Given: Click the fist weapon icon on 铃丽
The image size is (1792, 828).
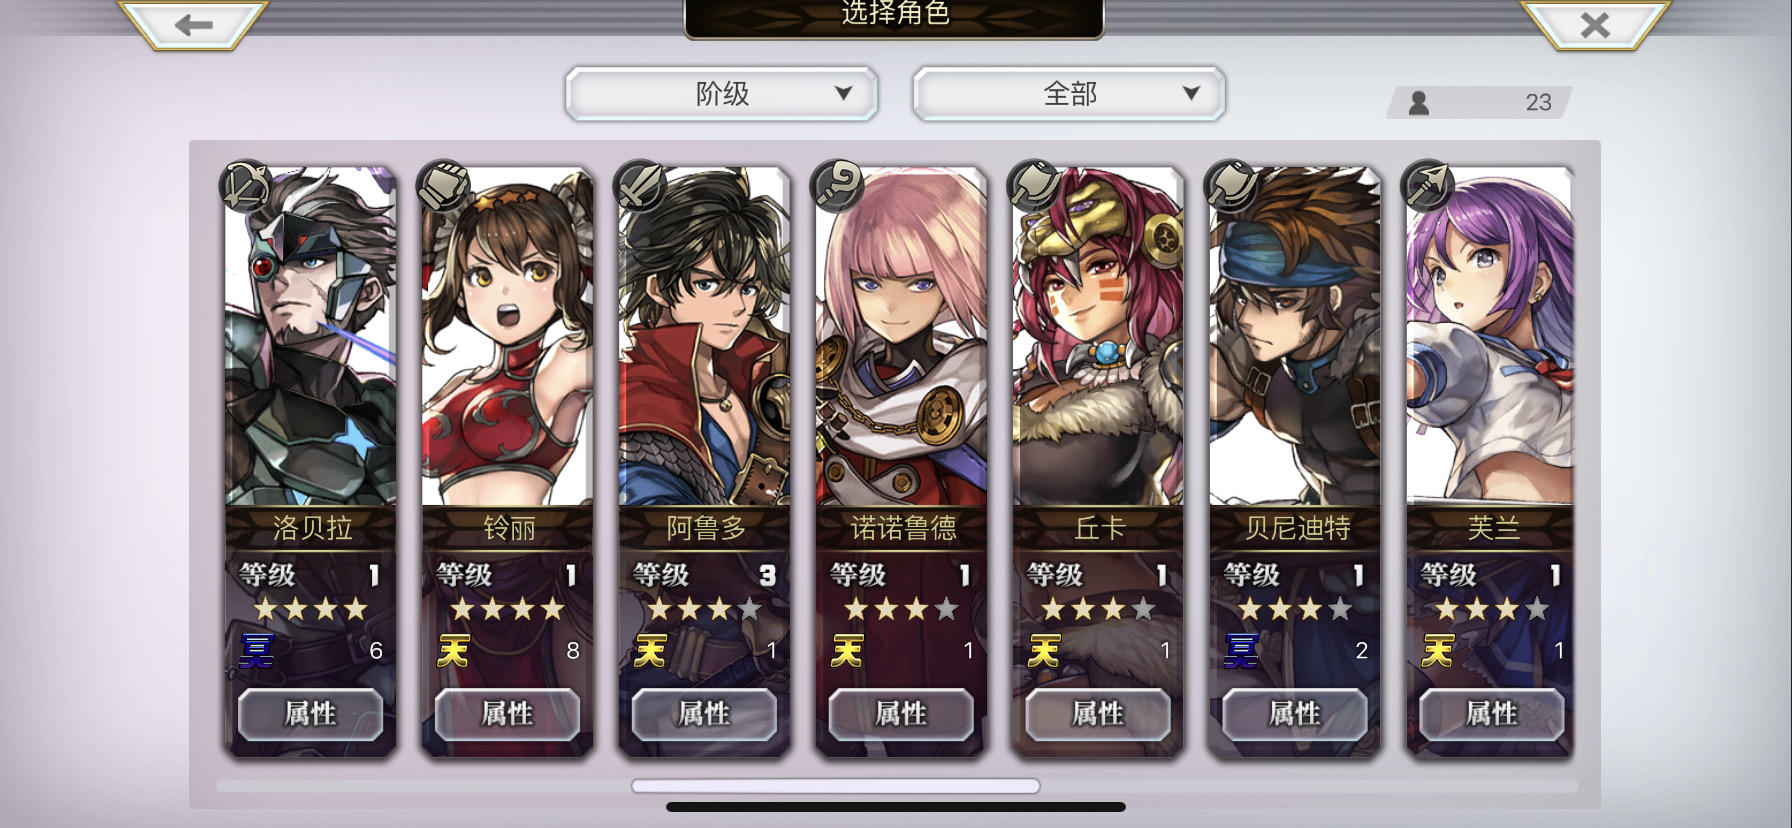Looking at the screenshot, I should pyautogui.click(x=442, y=186).
